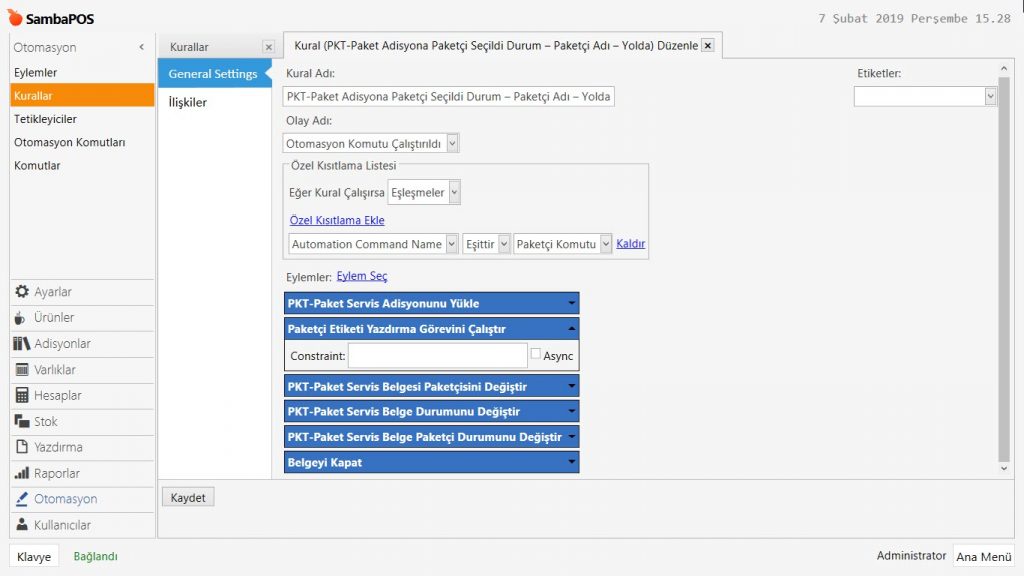Image resolution: width=1024 pixels, height=576 pixels.
Task: Click the Eylem Seç link
Action: point(362,276)
